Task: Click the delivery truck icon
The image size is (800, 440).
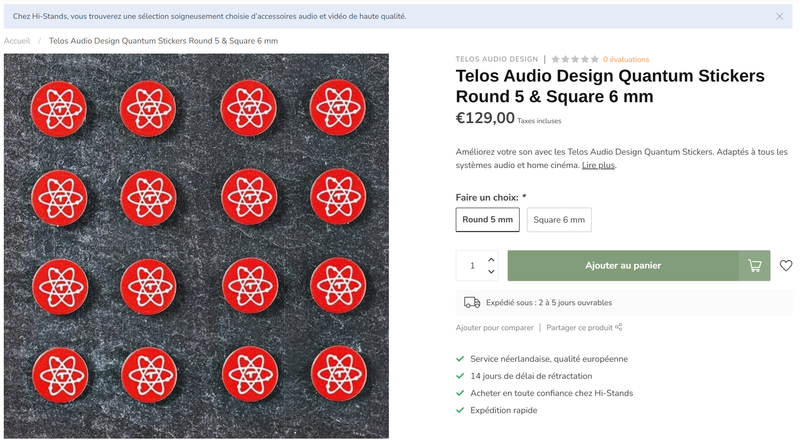Action: click(x=472, y=303)
